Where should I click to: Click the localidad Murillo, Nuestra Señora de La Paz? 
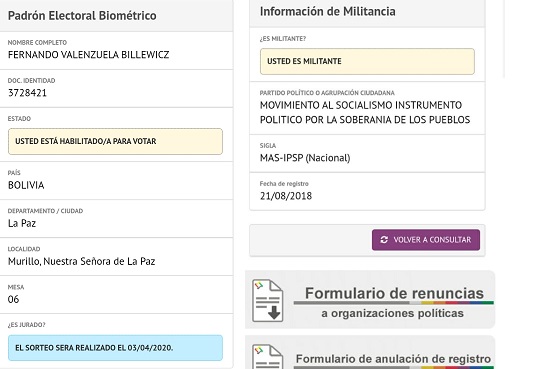pyautogui.click(x=82, y=261)
